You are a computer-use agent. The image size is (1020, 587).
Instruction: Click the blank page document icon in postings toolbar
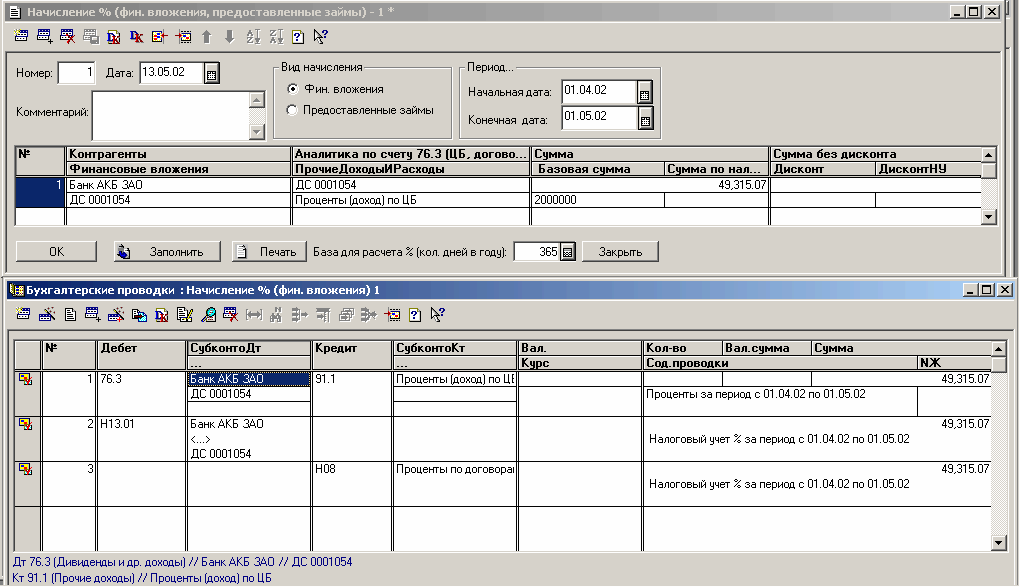(70, 315)
